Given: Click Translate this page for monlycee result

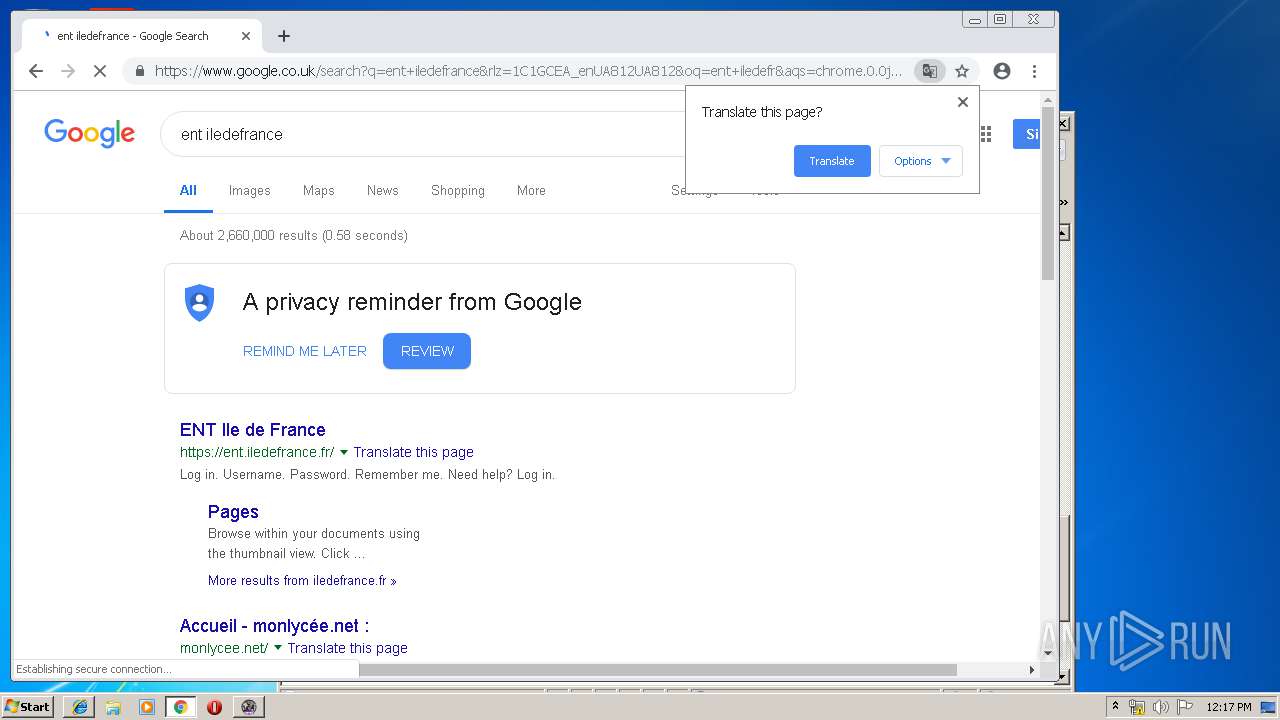Looking at the screenshot, I should tap(347, 648).
